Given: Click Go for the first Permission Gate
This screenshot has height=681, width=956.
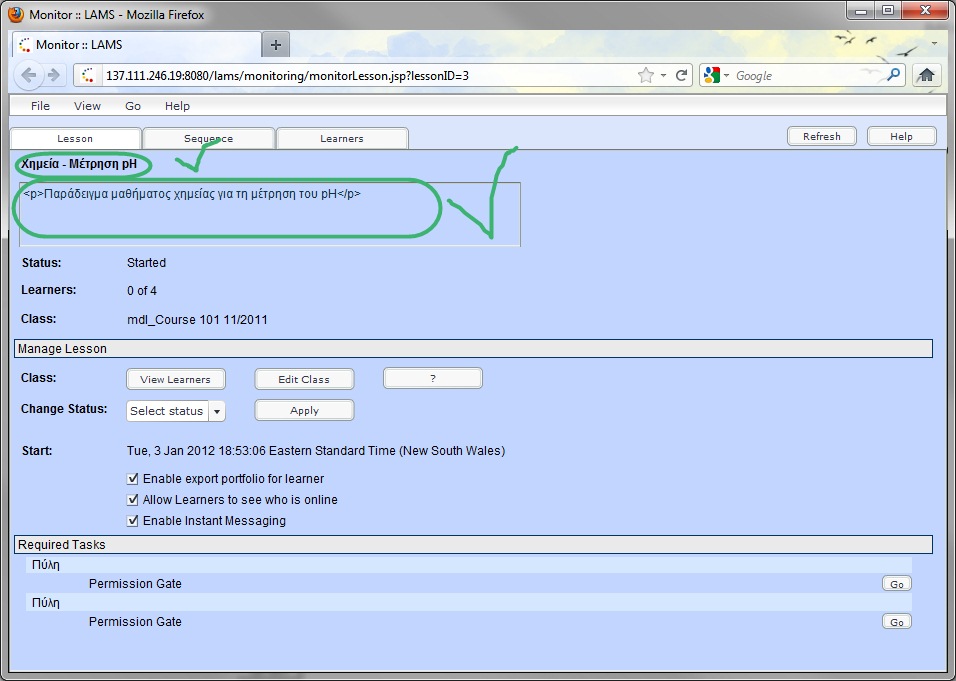Looking at the screenshot, I should click(x=896, y=584).
